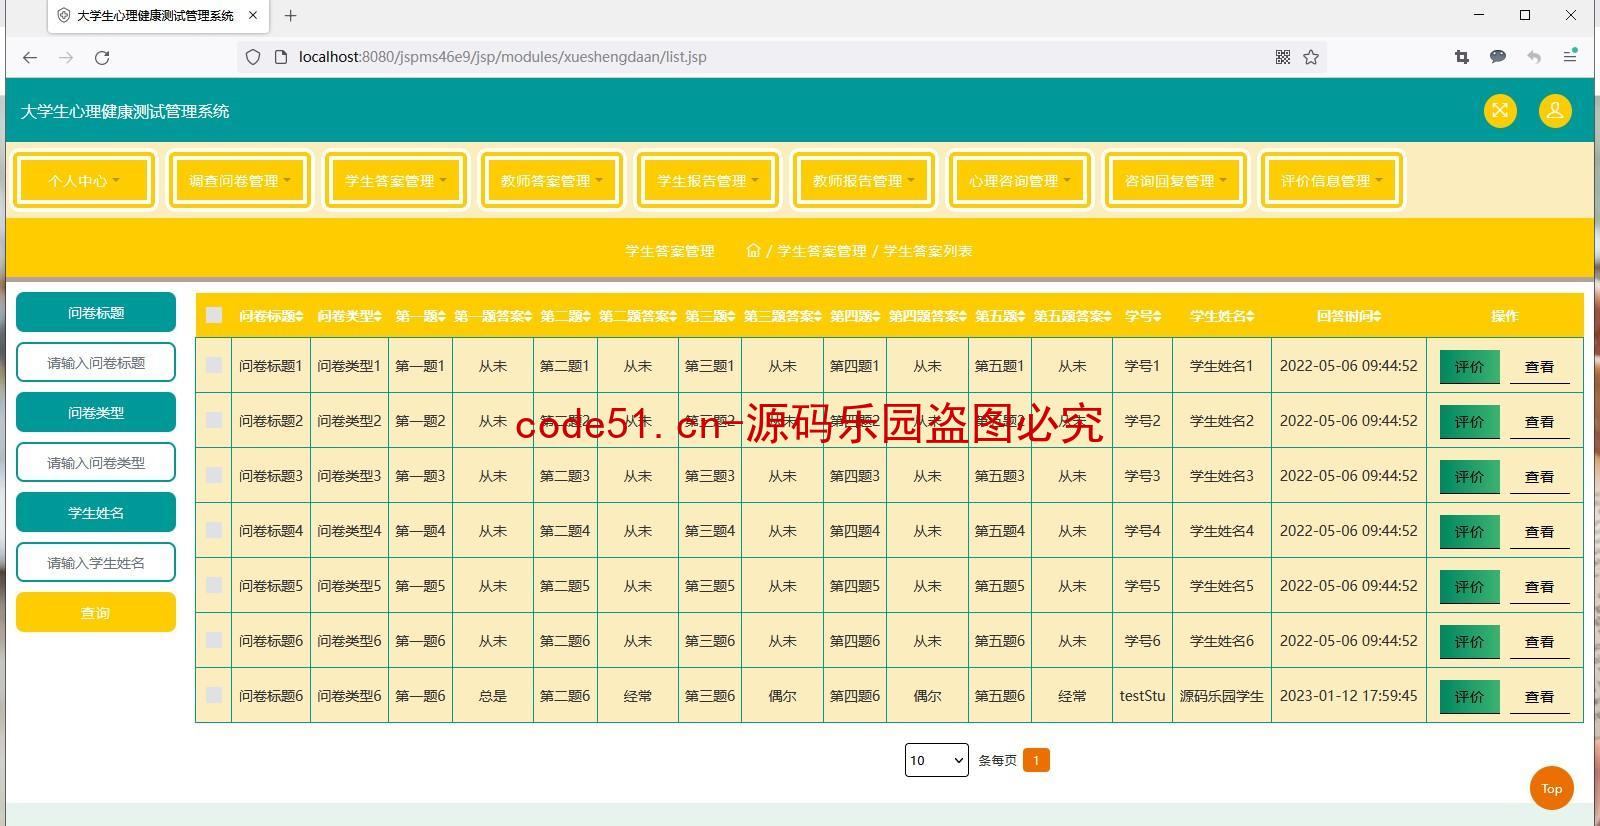Reload the page with the refresh icon

pyautogui.click(x=102, y=57)
